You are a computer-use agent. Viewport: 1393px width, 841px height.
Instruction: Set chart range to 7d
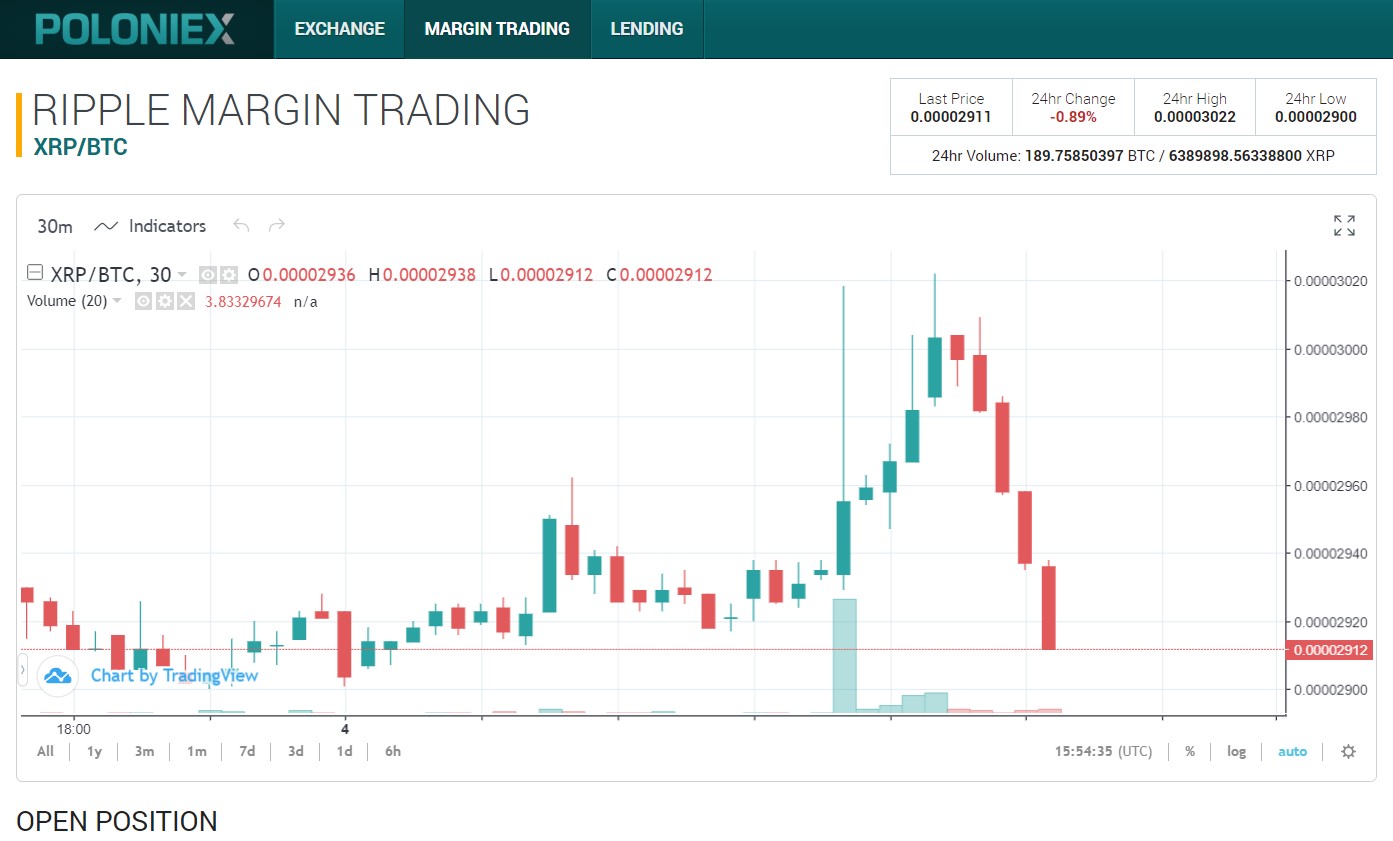tap(247, 751)
